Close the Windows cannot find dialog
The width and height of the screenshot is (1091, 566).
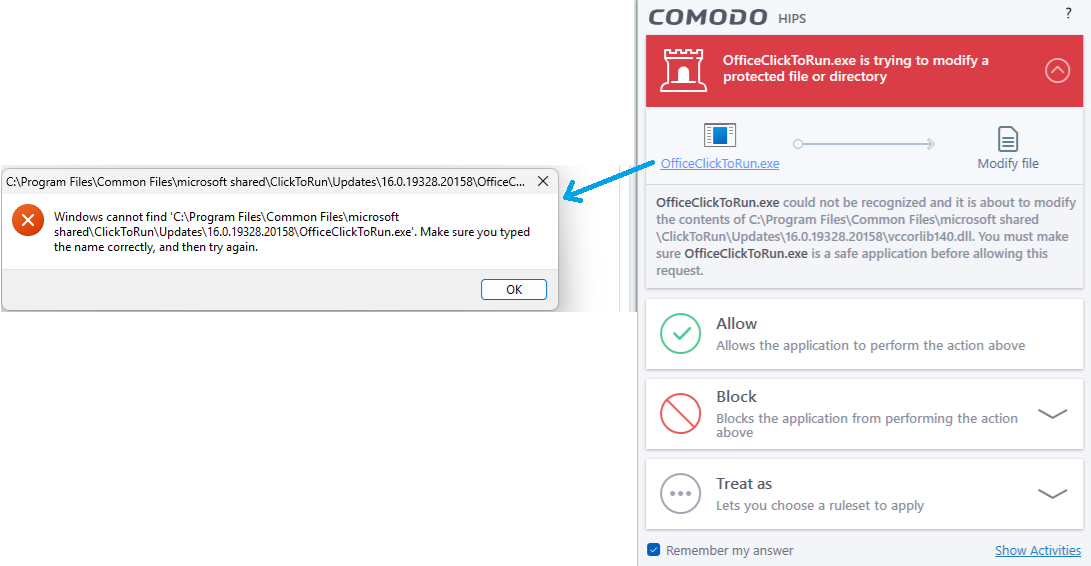pos(543,182)
